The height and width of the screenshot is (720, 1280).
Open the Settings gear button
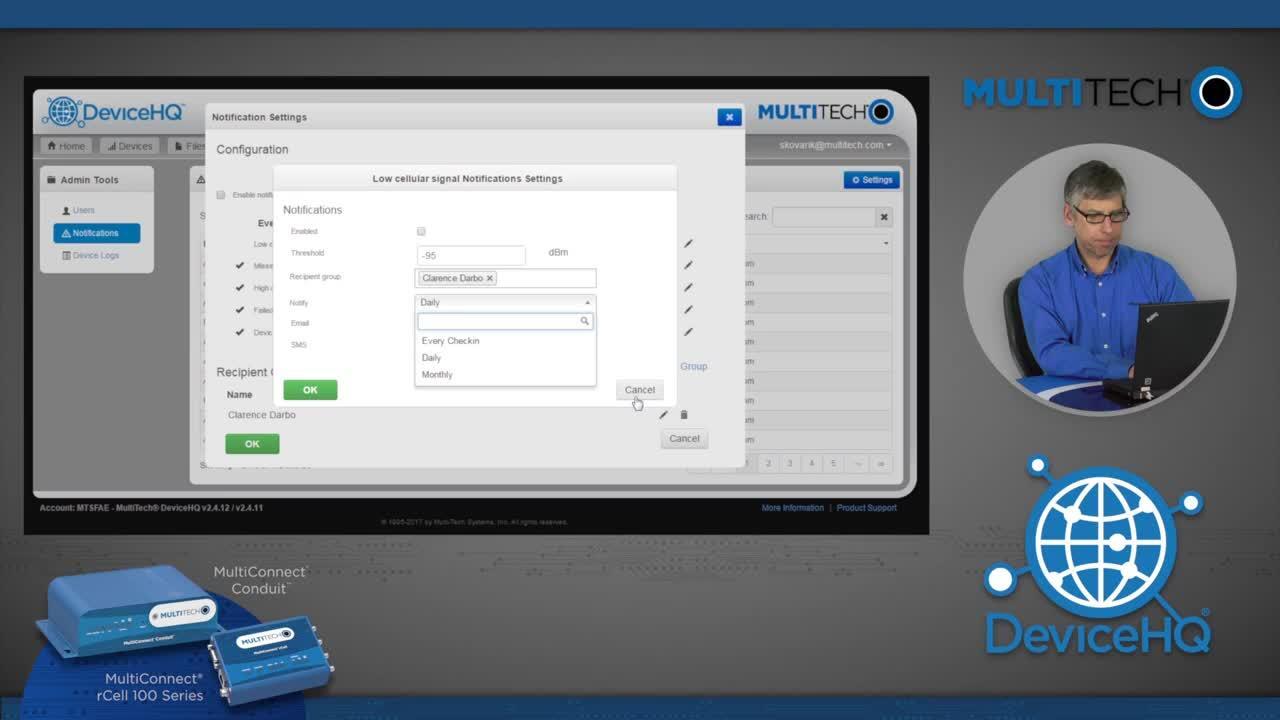click(x=869, y=180)
